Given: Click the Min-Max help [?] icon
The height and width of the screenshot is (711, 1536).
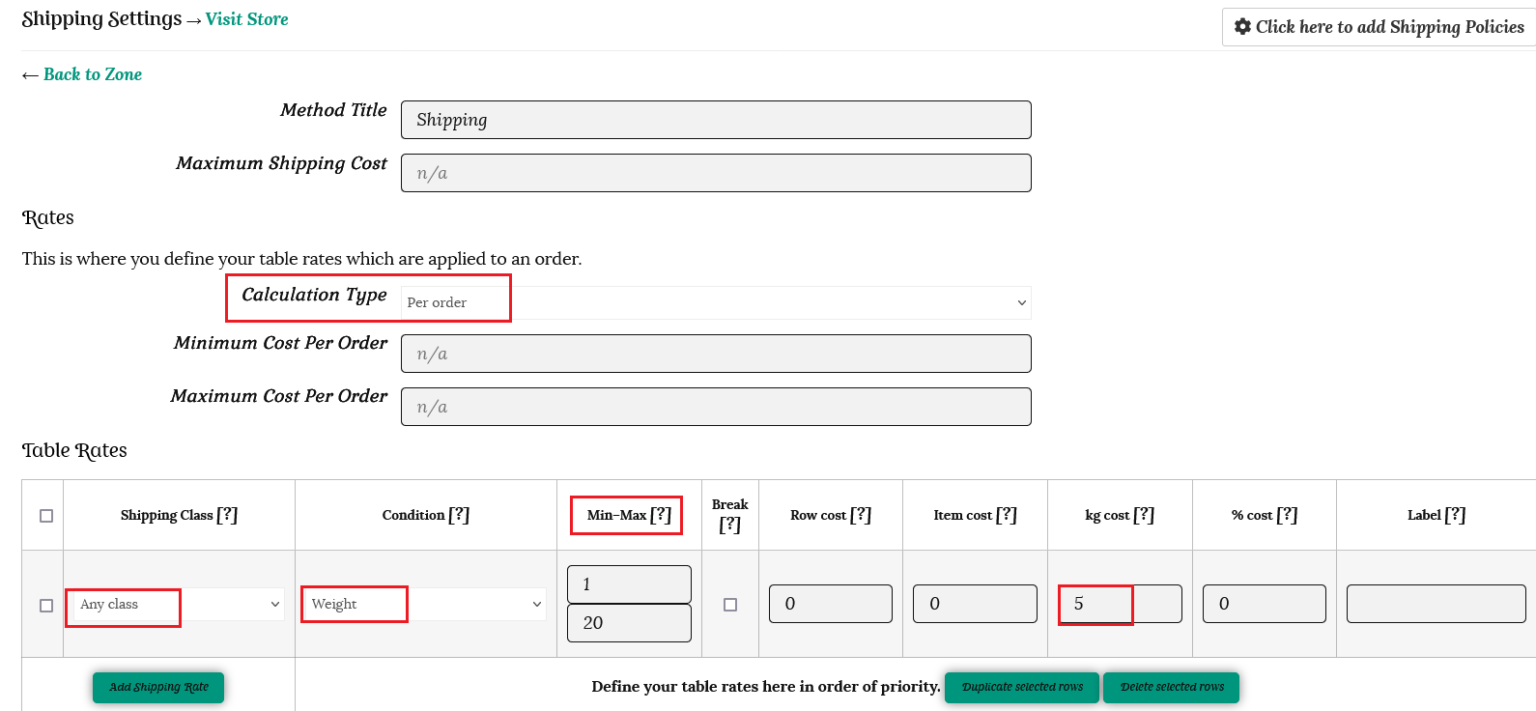Looking at the screenshot, I should click(x=660, y=515).
